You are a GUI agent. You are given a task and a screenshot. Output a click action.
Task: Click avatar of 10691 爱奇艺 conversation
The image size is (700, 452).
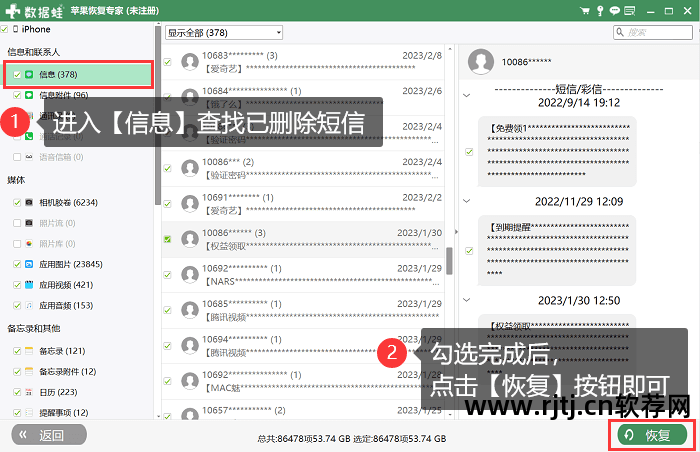[x=190, y=204]
